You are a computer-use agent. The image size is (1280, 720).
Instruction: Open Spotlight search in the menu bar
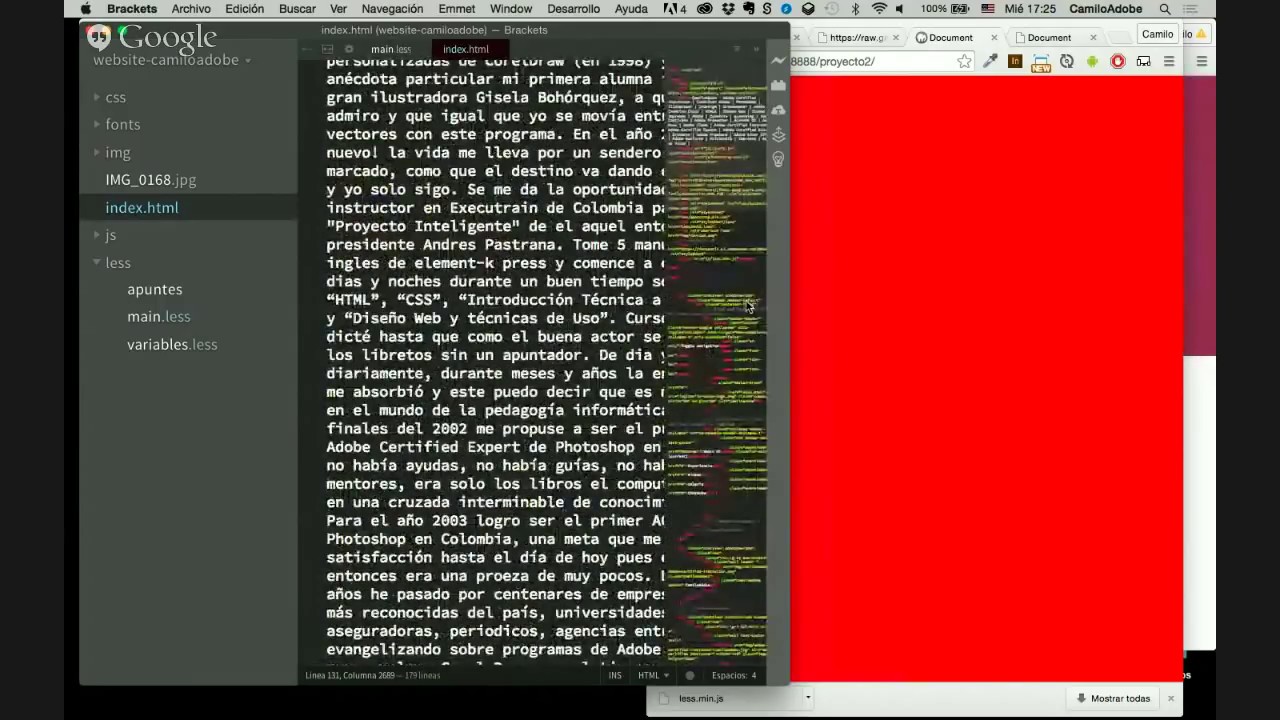1165,9
